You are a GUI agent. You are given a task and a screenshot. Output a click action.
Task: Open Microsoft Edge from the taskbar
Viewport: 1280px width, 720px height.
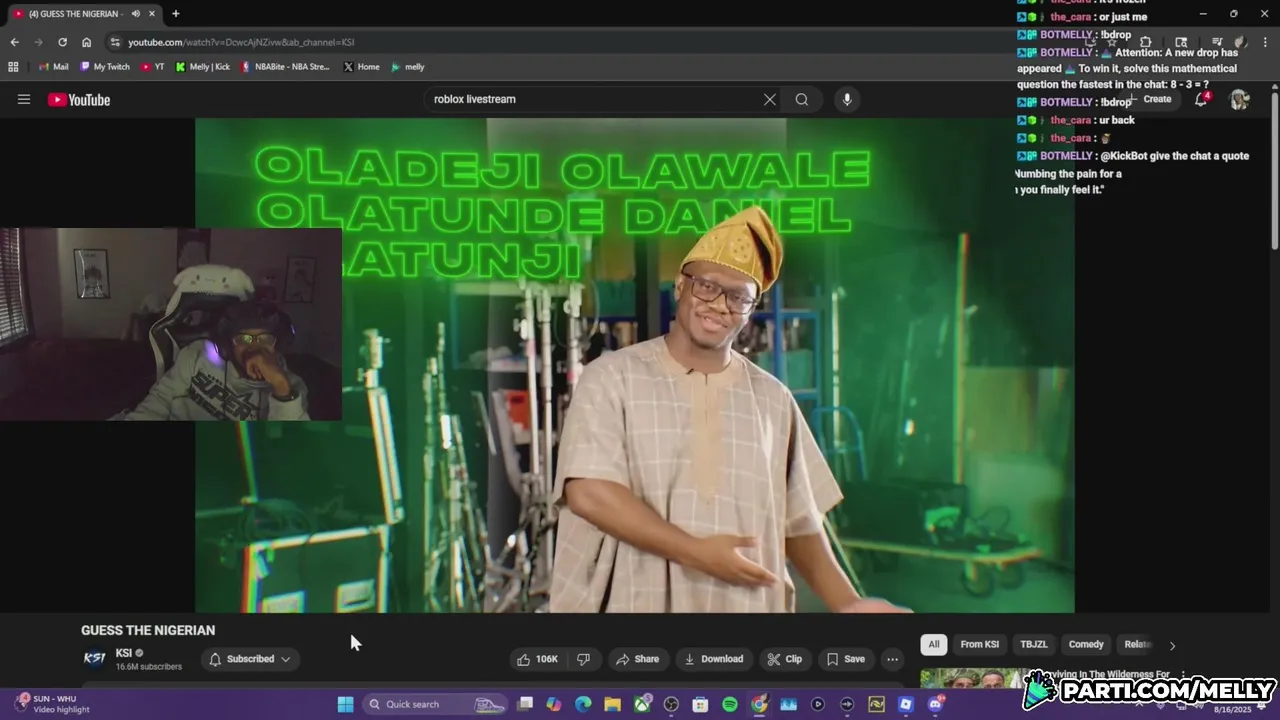click(x=583, y=704)
